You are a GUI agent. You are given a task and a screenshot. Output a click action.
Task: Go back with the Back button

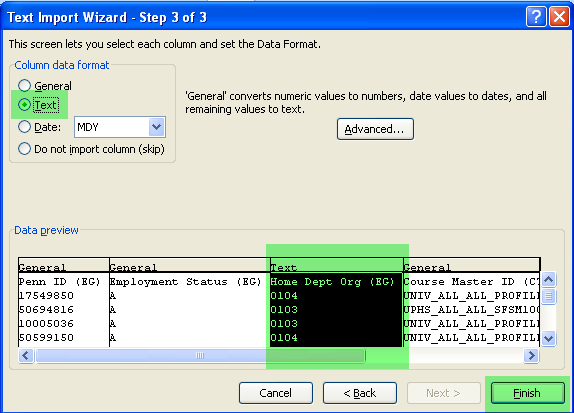(x=360, y=393)
